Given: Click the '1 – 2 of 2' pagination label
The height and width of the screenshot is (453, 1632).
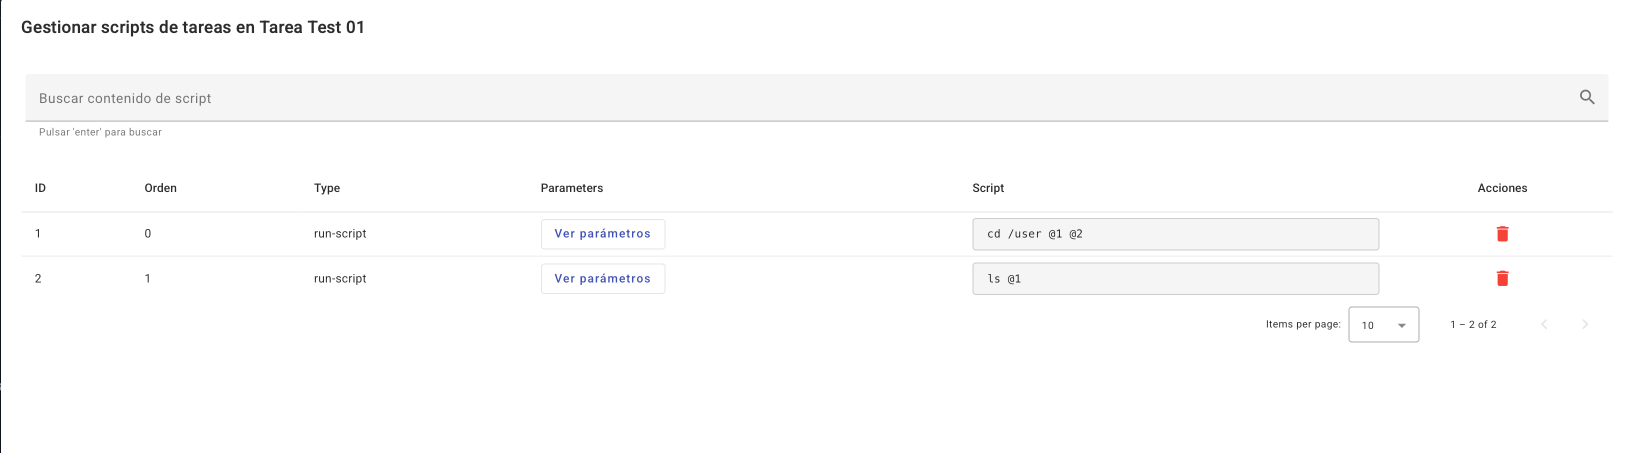Looking at the screenshot, I should click(1473, 325).
